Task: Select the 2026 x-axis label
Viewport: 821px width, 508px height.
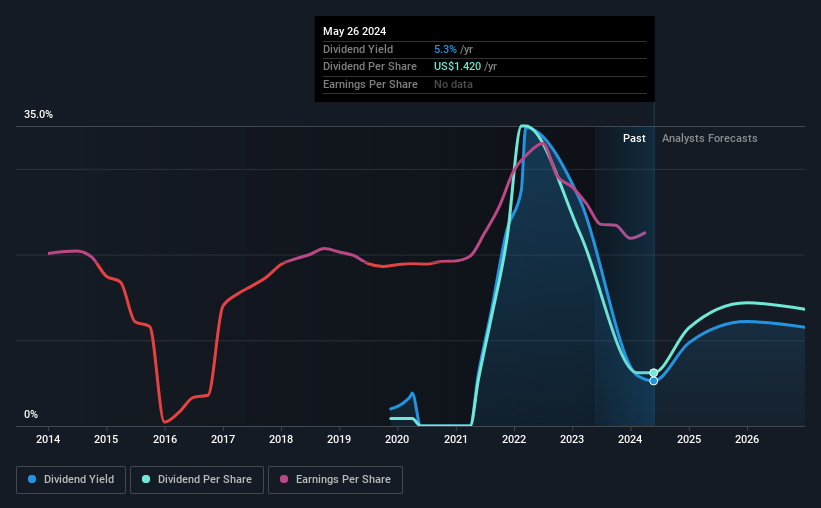Action: click(747, 439)
